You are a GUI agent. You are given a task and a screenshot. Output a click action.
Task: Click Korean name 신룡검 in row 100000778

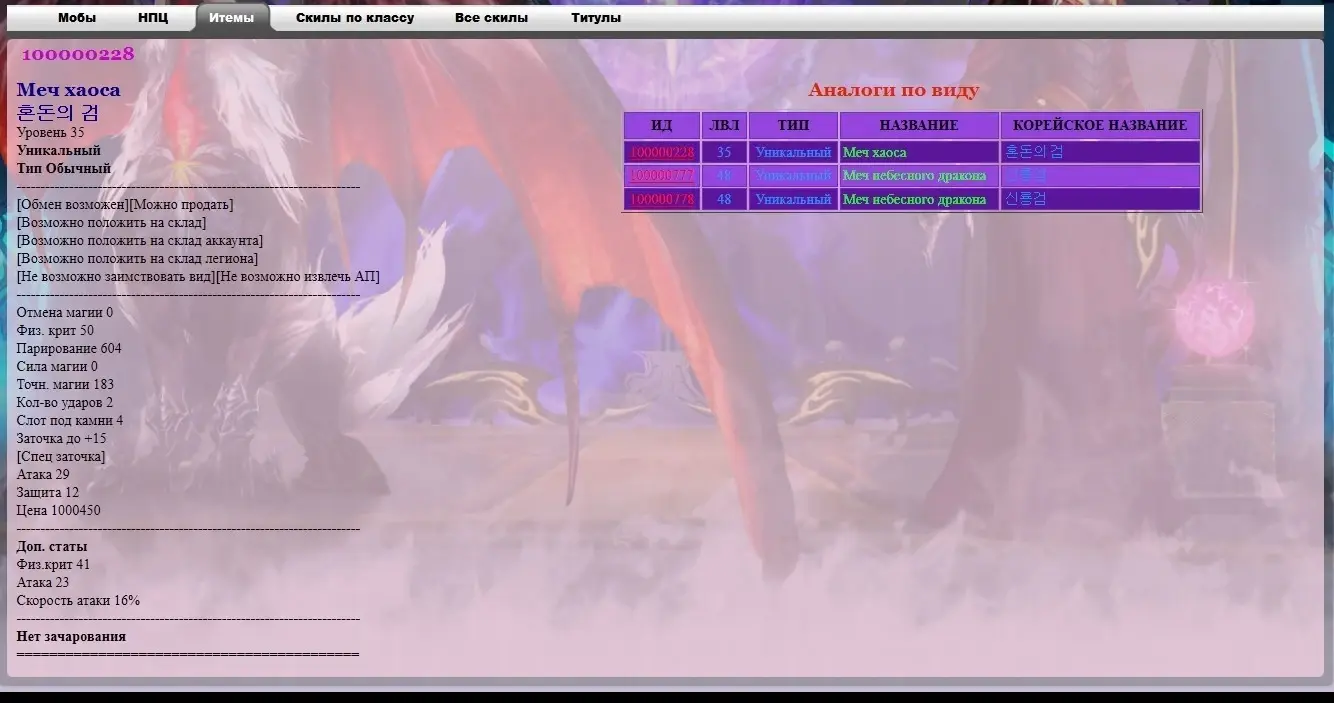click(x=1025, y=200)
